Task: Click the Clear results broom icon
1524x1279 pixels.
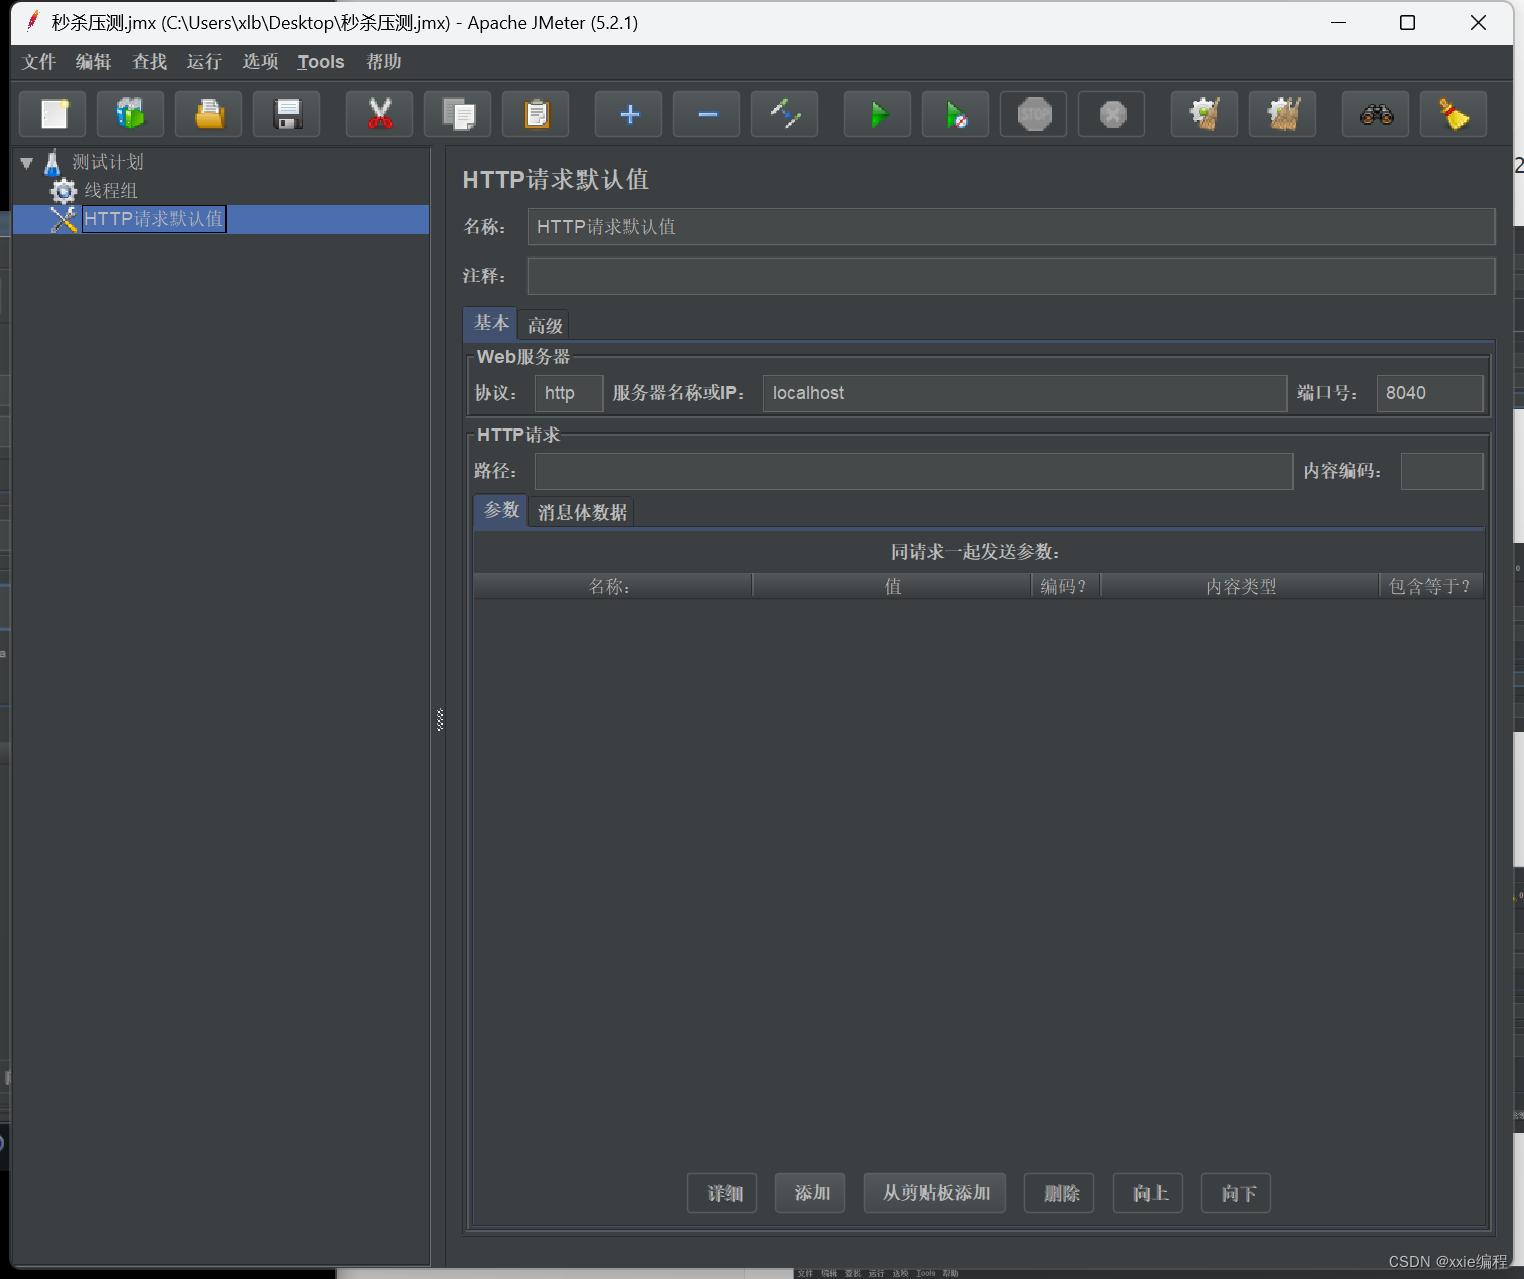Action: point(1205,114)
